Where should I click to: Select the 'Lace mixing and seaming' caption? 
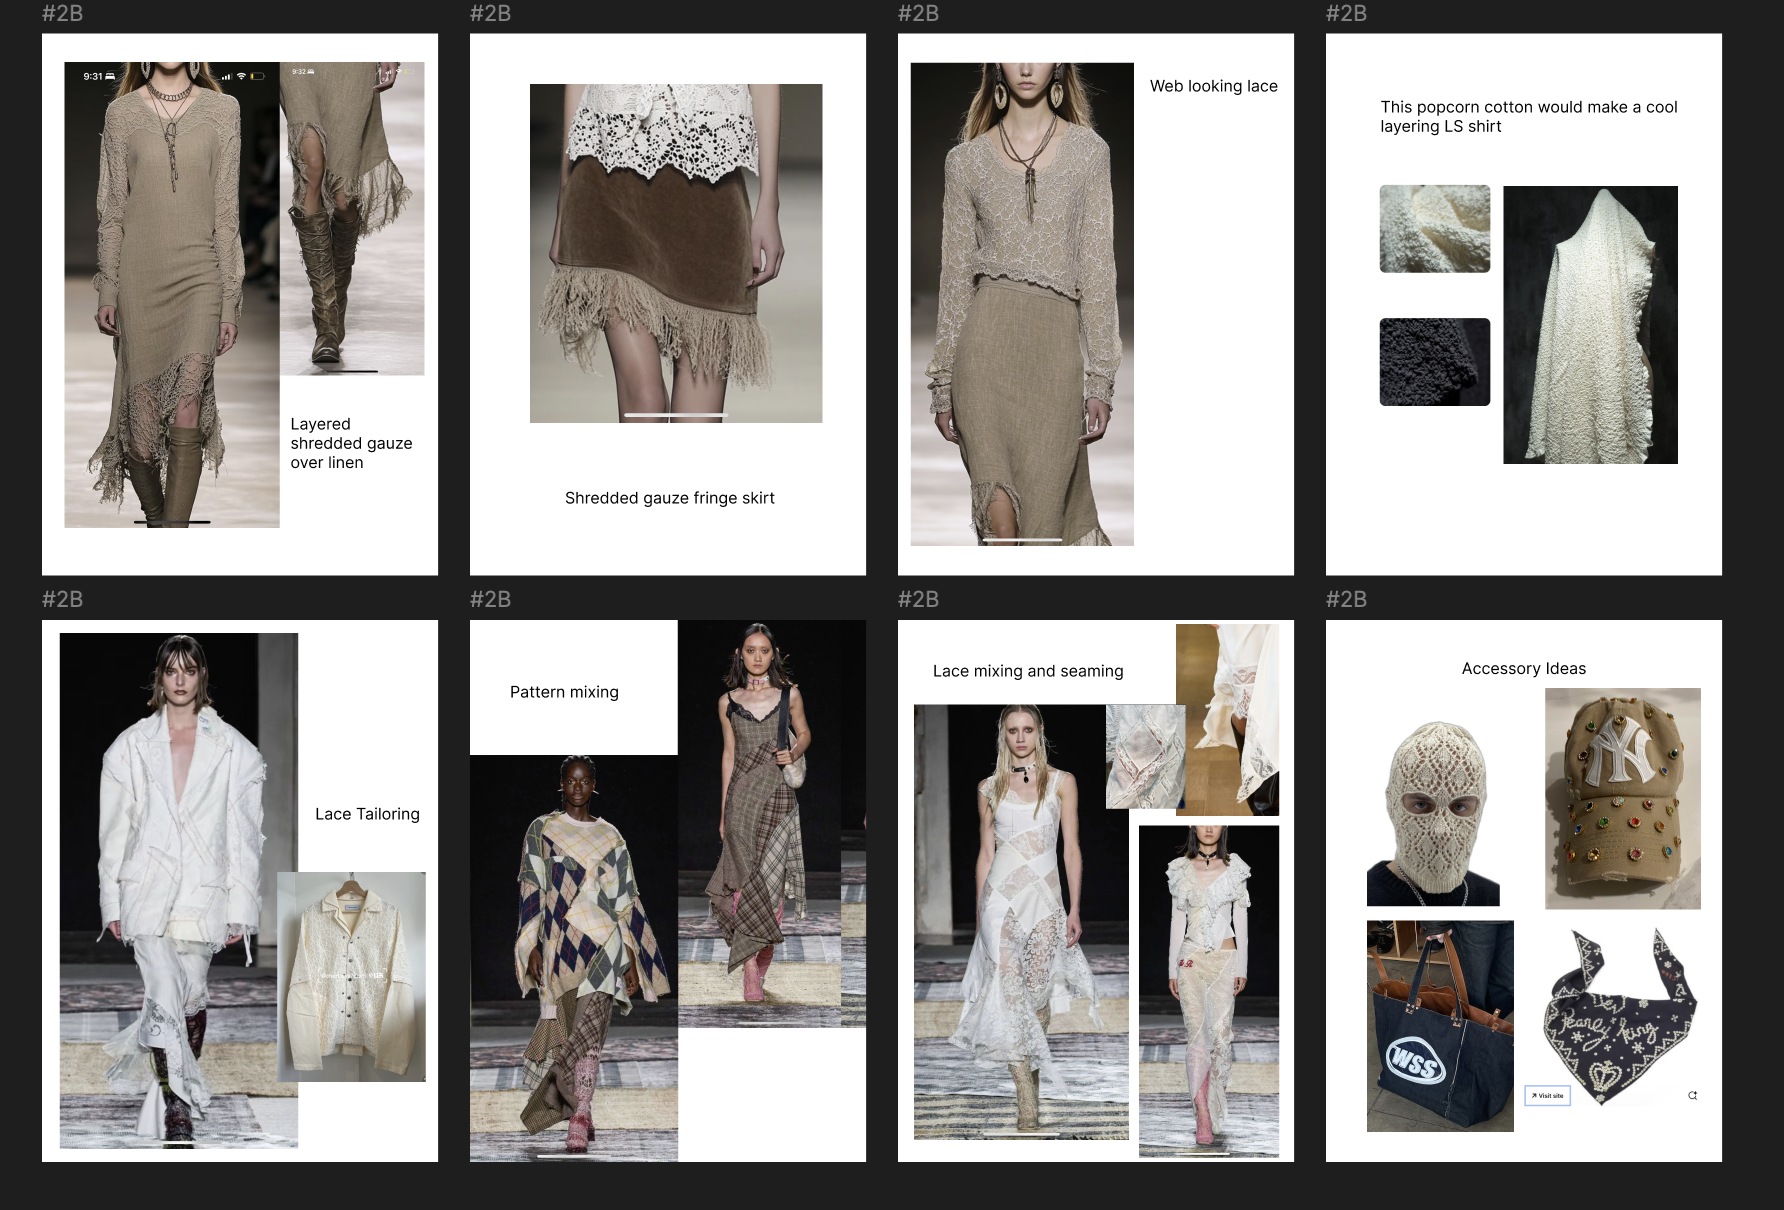(1028, 671)
